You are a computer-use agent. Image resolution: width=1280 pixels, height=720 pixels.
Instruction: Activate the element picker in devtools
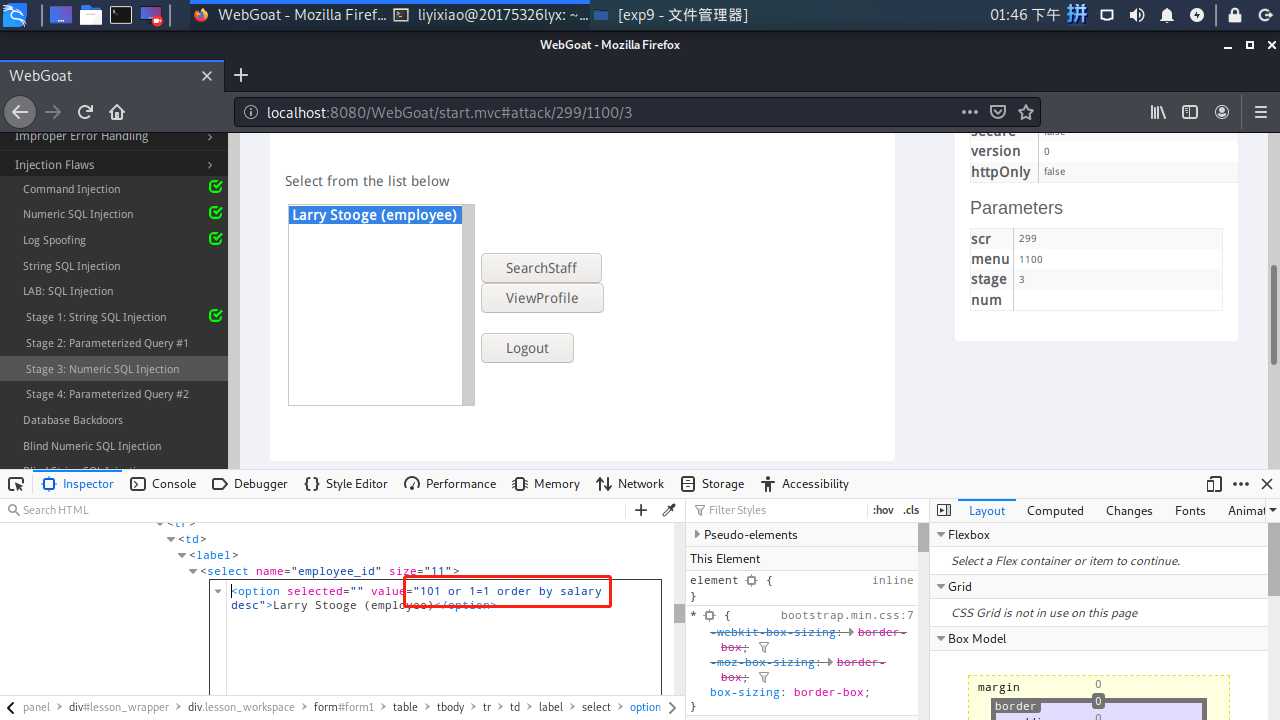16,484
